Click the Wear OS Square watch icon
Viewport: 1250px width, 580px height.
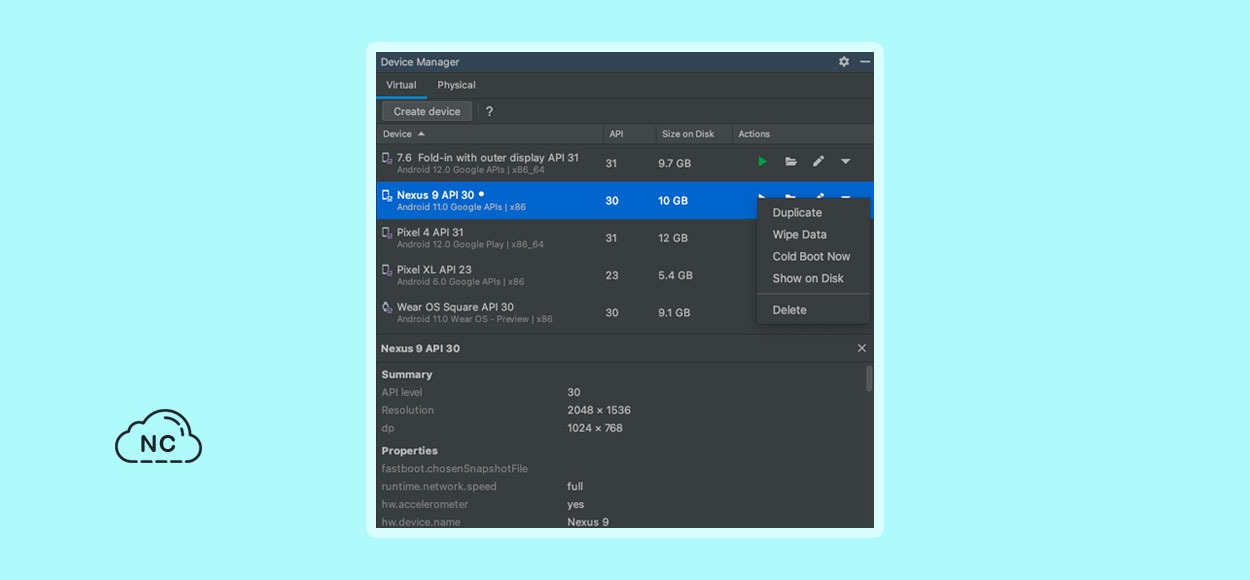click(x=387, y=308)
